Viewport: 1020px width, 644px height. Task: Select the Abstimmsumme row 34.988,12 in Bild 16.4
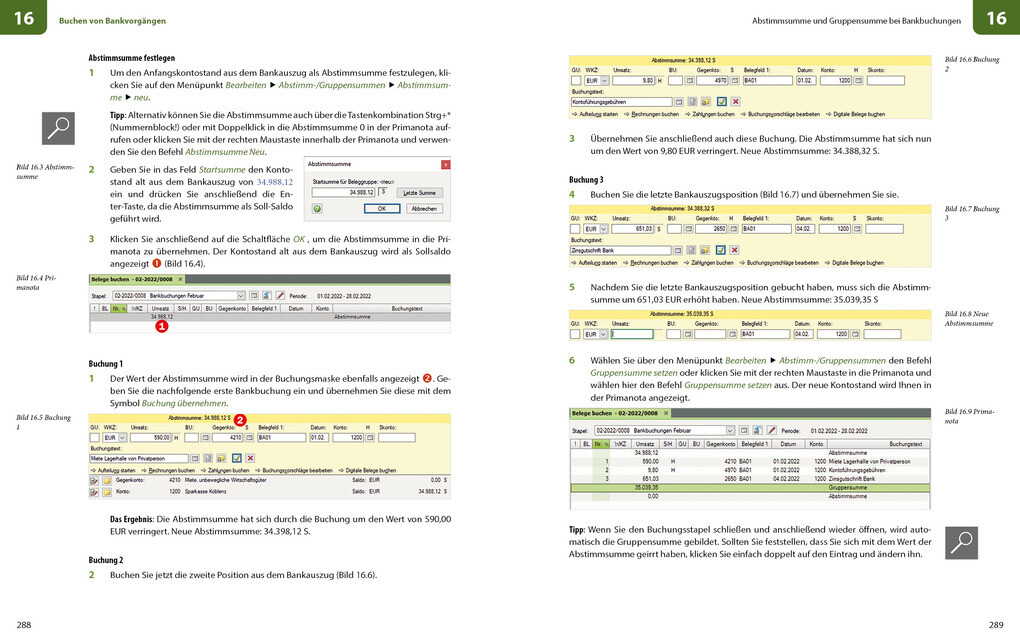[x=269, y=317]
